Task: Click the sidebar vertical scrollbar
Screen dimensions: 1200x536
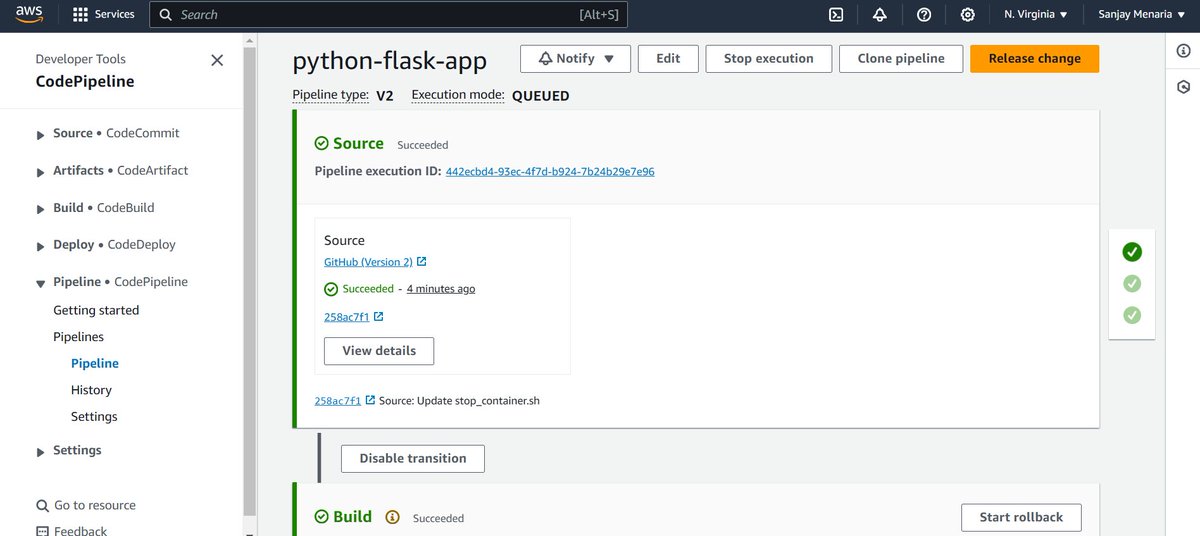Action: pyautogui.click(x=248, y=280)
